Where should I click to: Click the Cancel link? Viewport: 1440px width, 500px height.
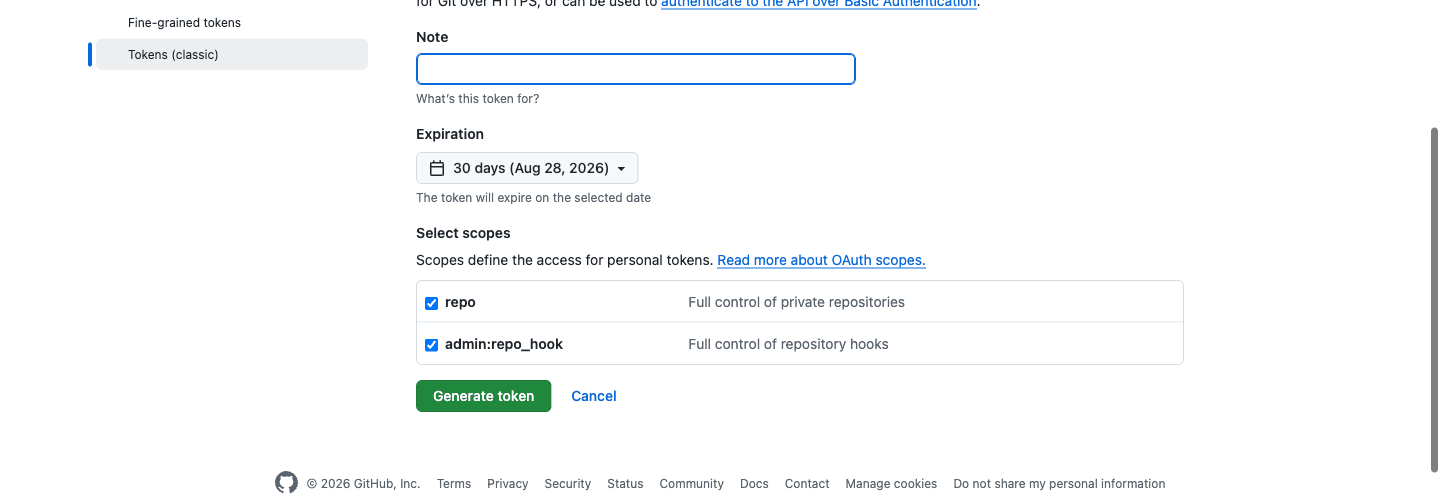(x=594, y=396)
